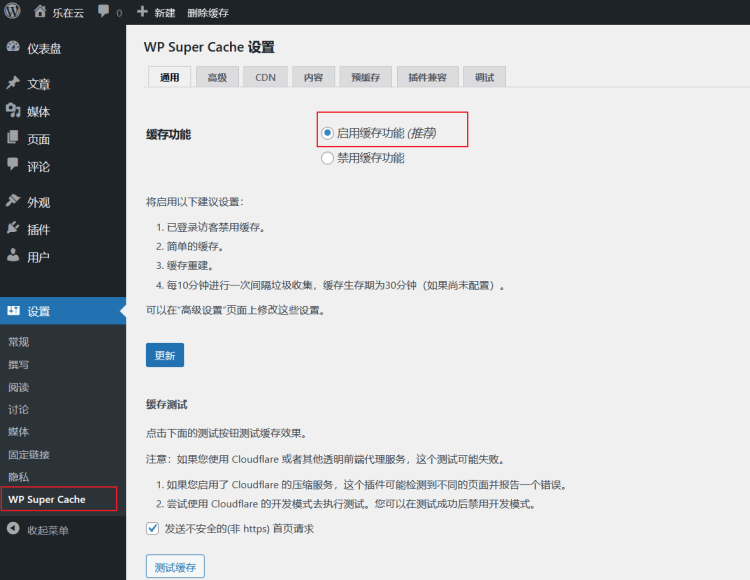Open 讨论 settings submenu
This screenshot has width=750, height=580.
click(x=18, y=409)
